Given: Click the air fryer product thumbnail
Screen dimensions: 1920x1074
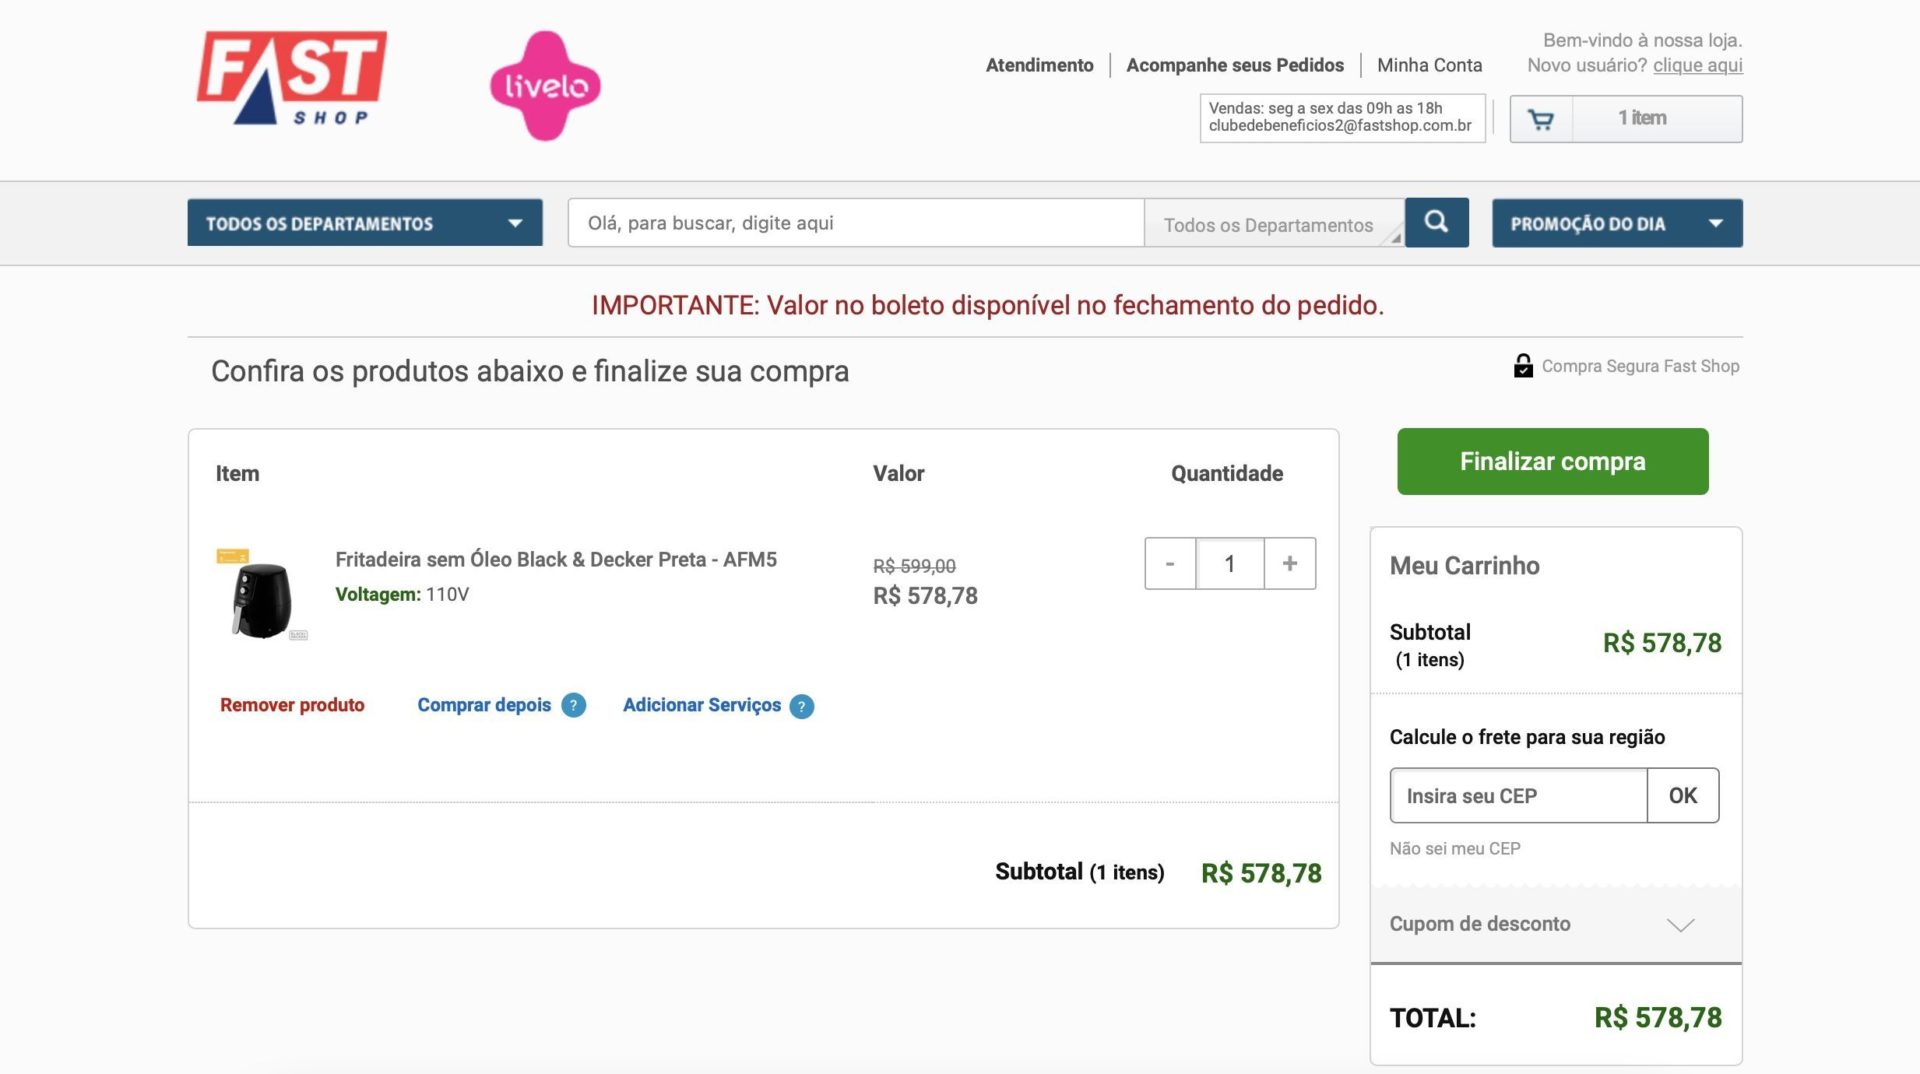Looking at the screenshot, I should pyautogui.click(x=262, y=594).
